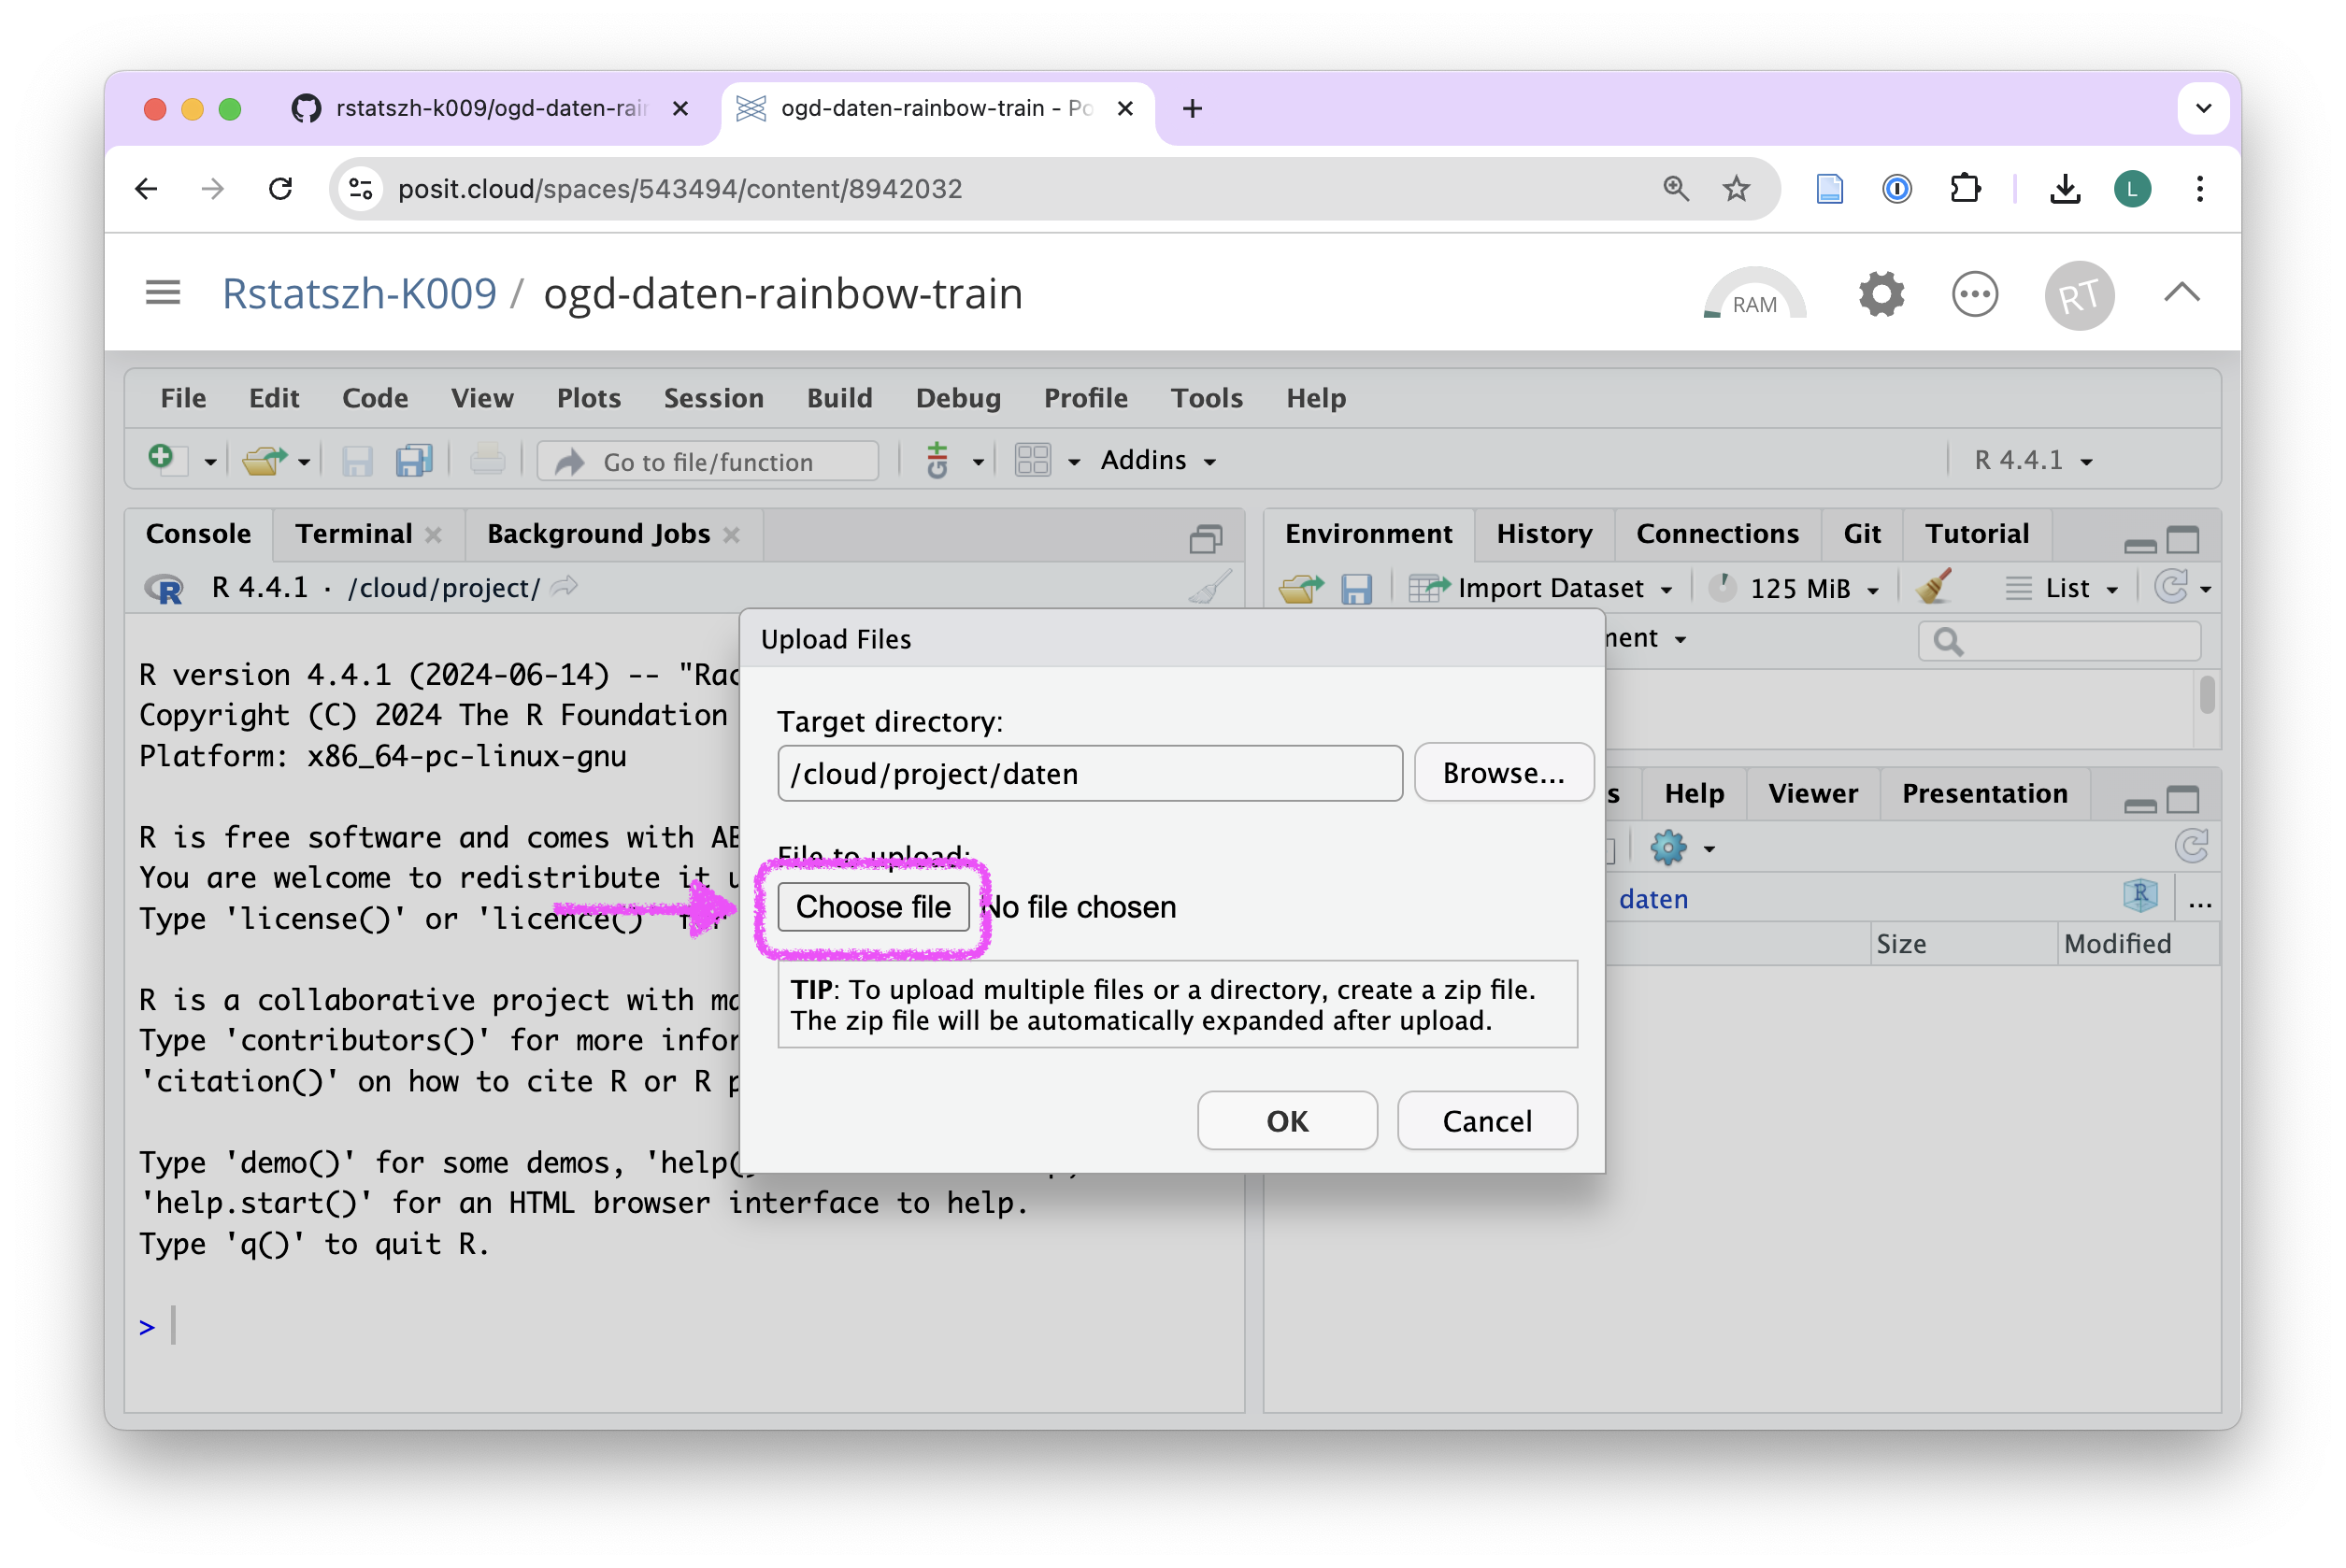This screenshot has height=1568, width=2346.
Task: Click the Save all documents icon
Action: click(x=414, y=460)
